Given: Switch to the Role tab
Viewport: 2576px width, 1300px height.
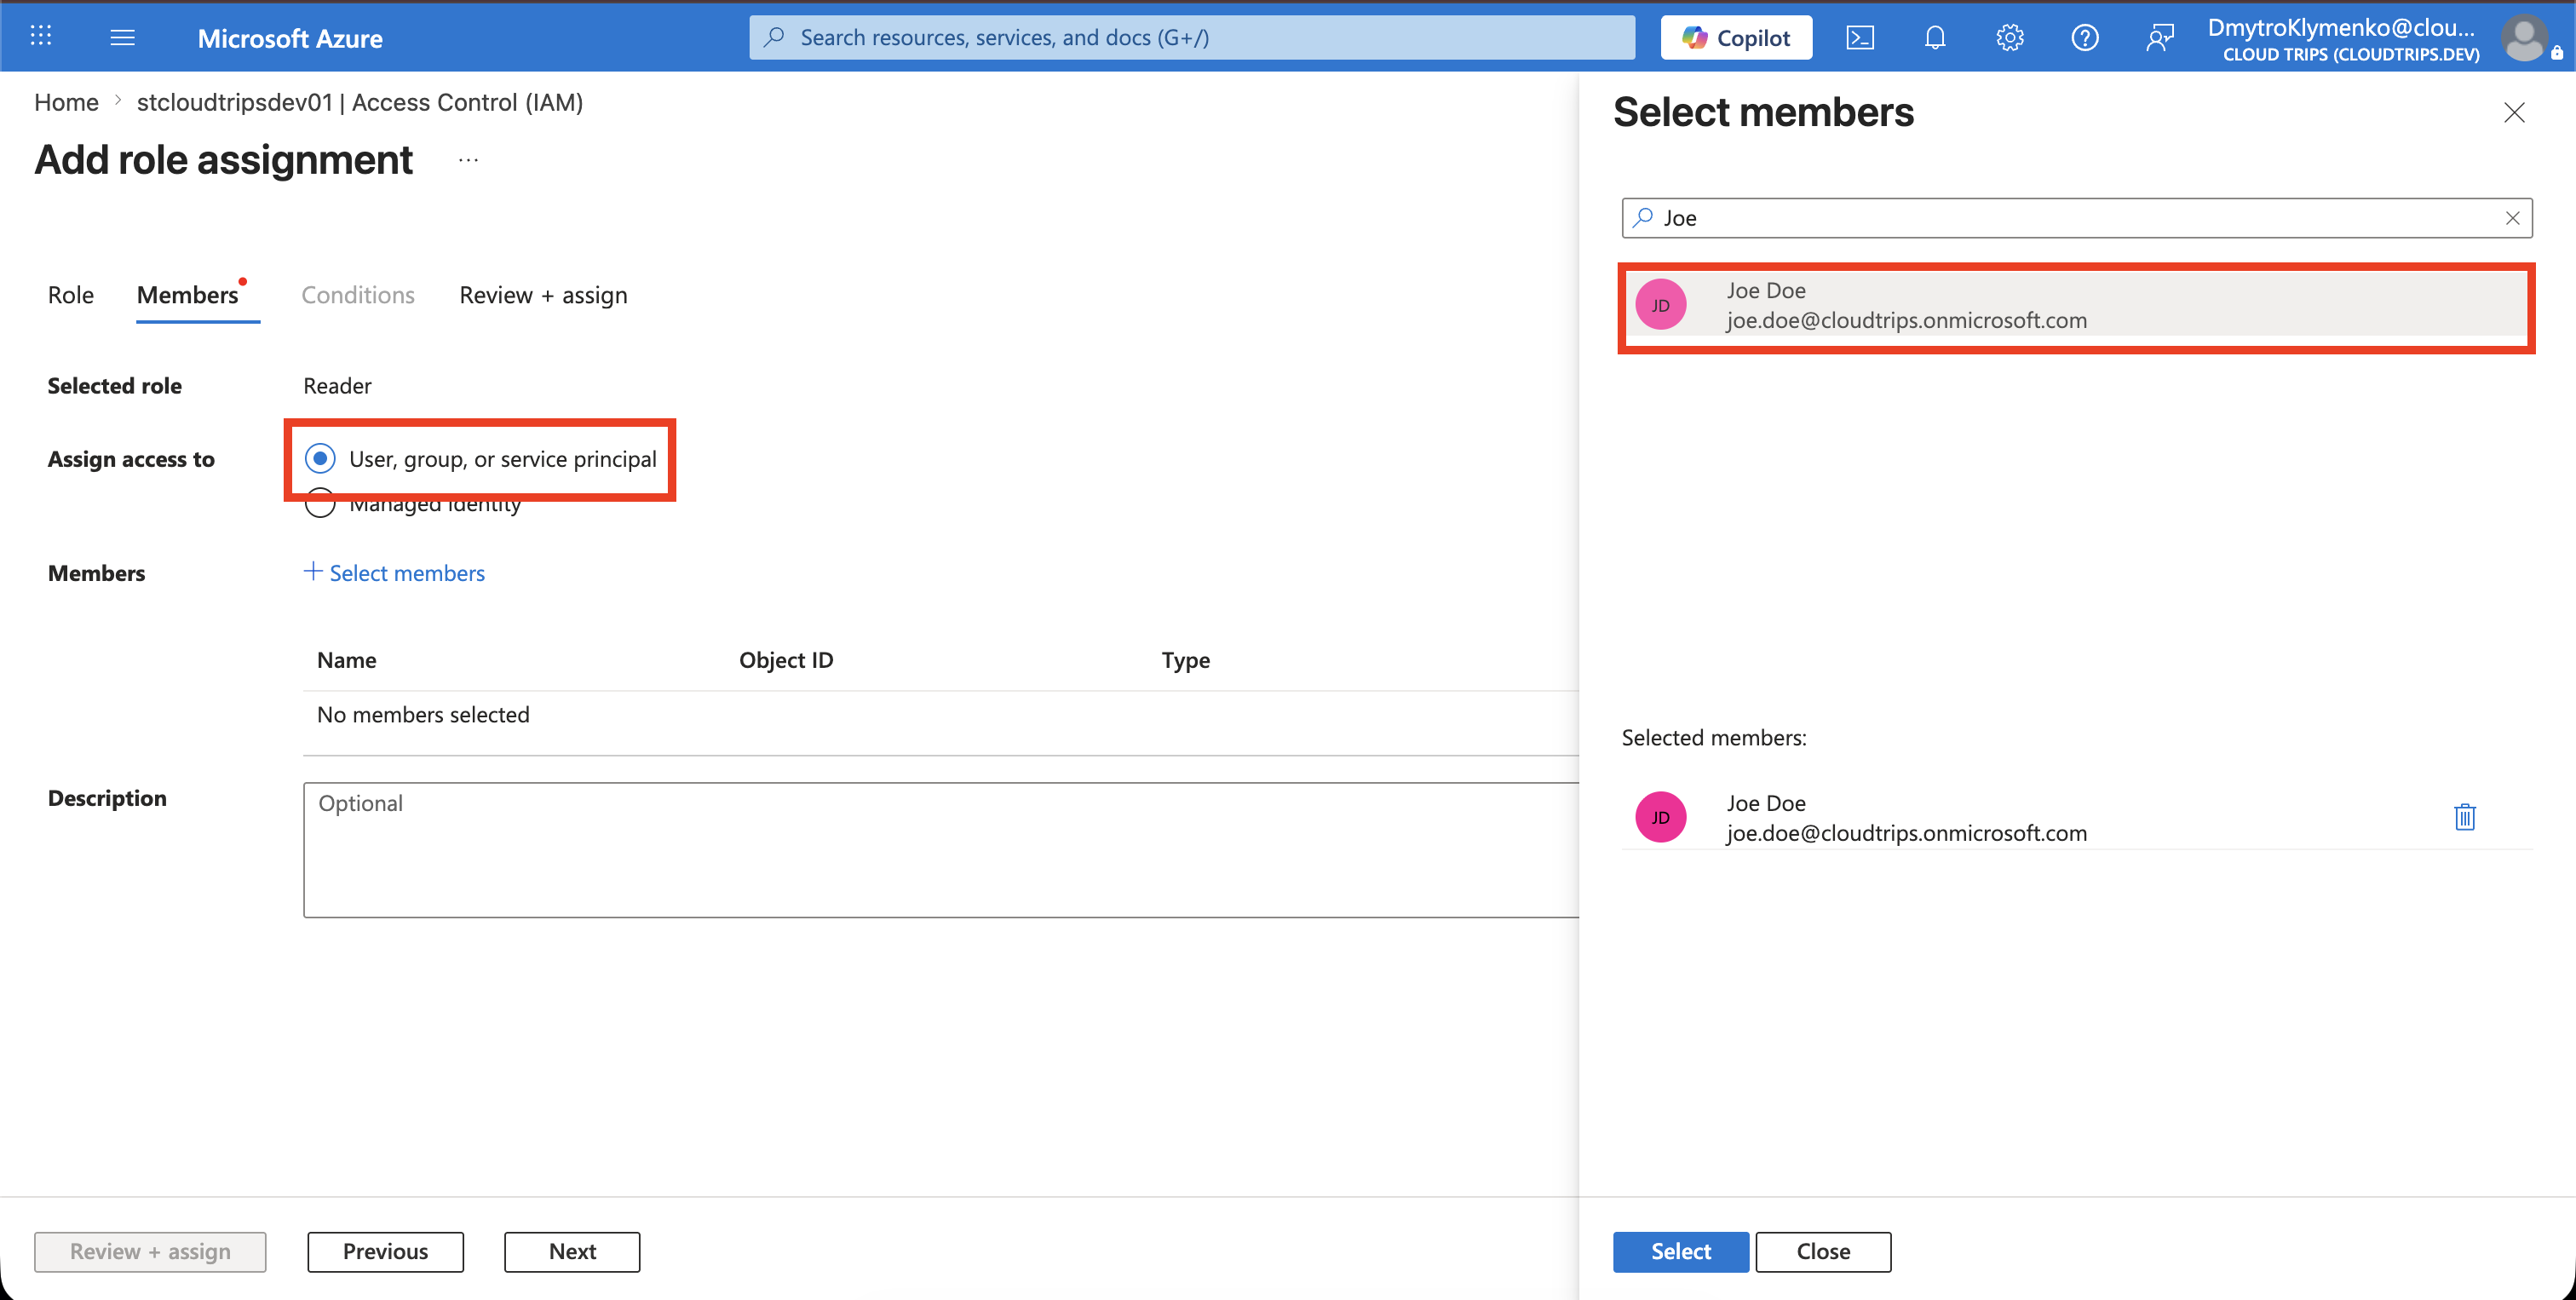Looking at the screenshot, I should pos(70,295).
